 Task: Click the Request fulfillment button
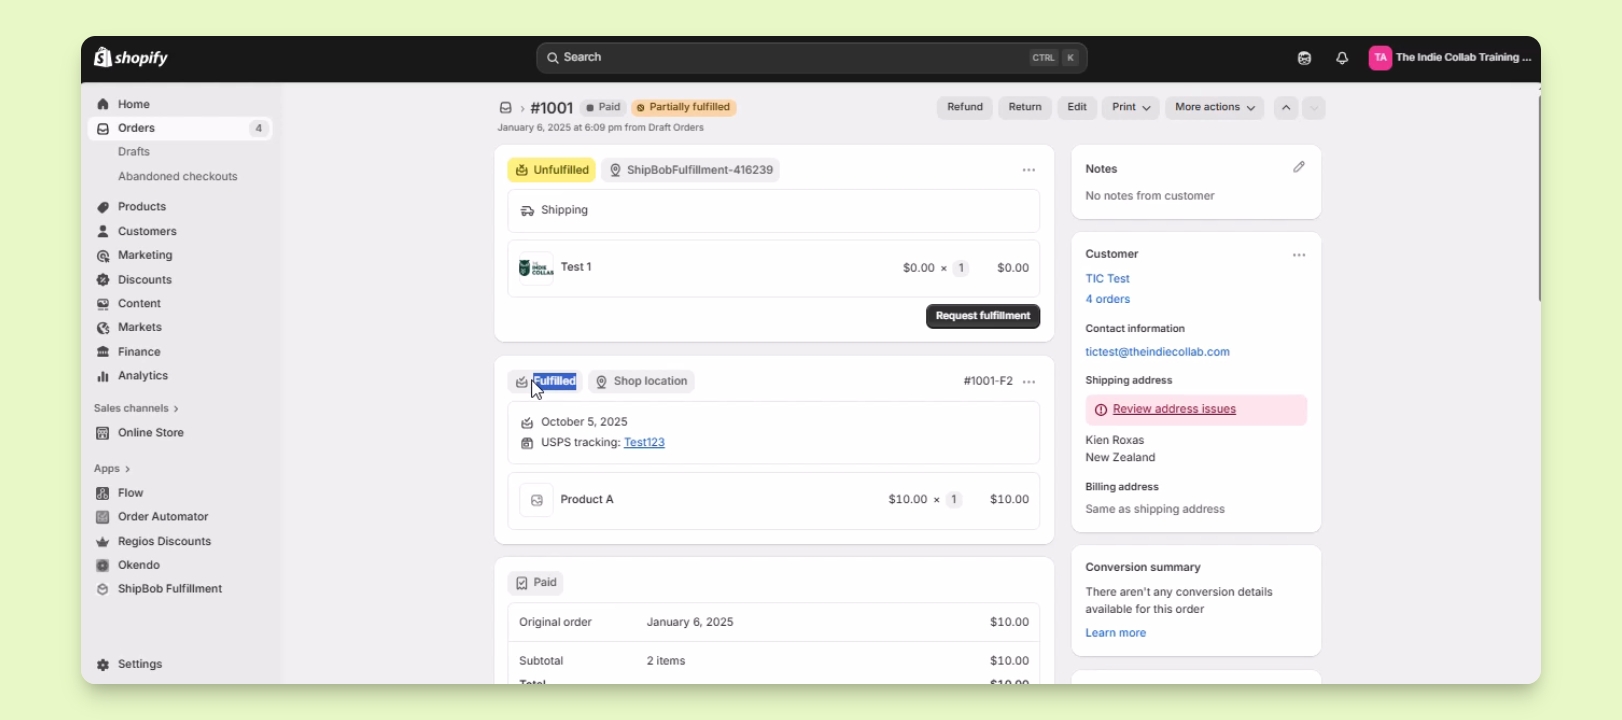point(983,316)
